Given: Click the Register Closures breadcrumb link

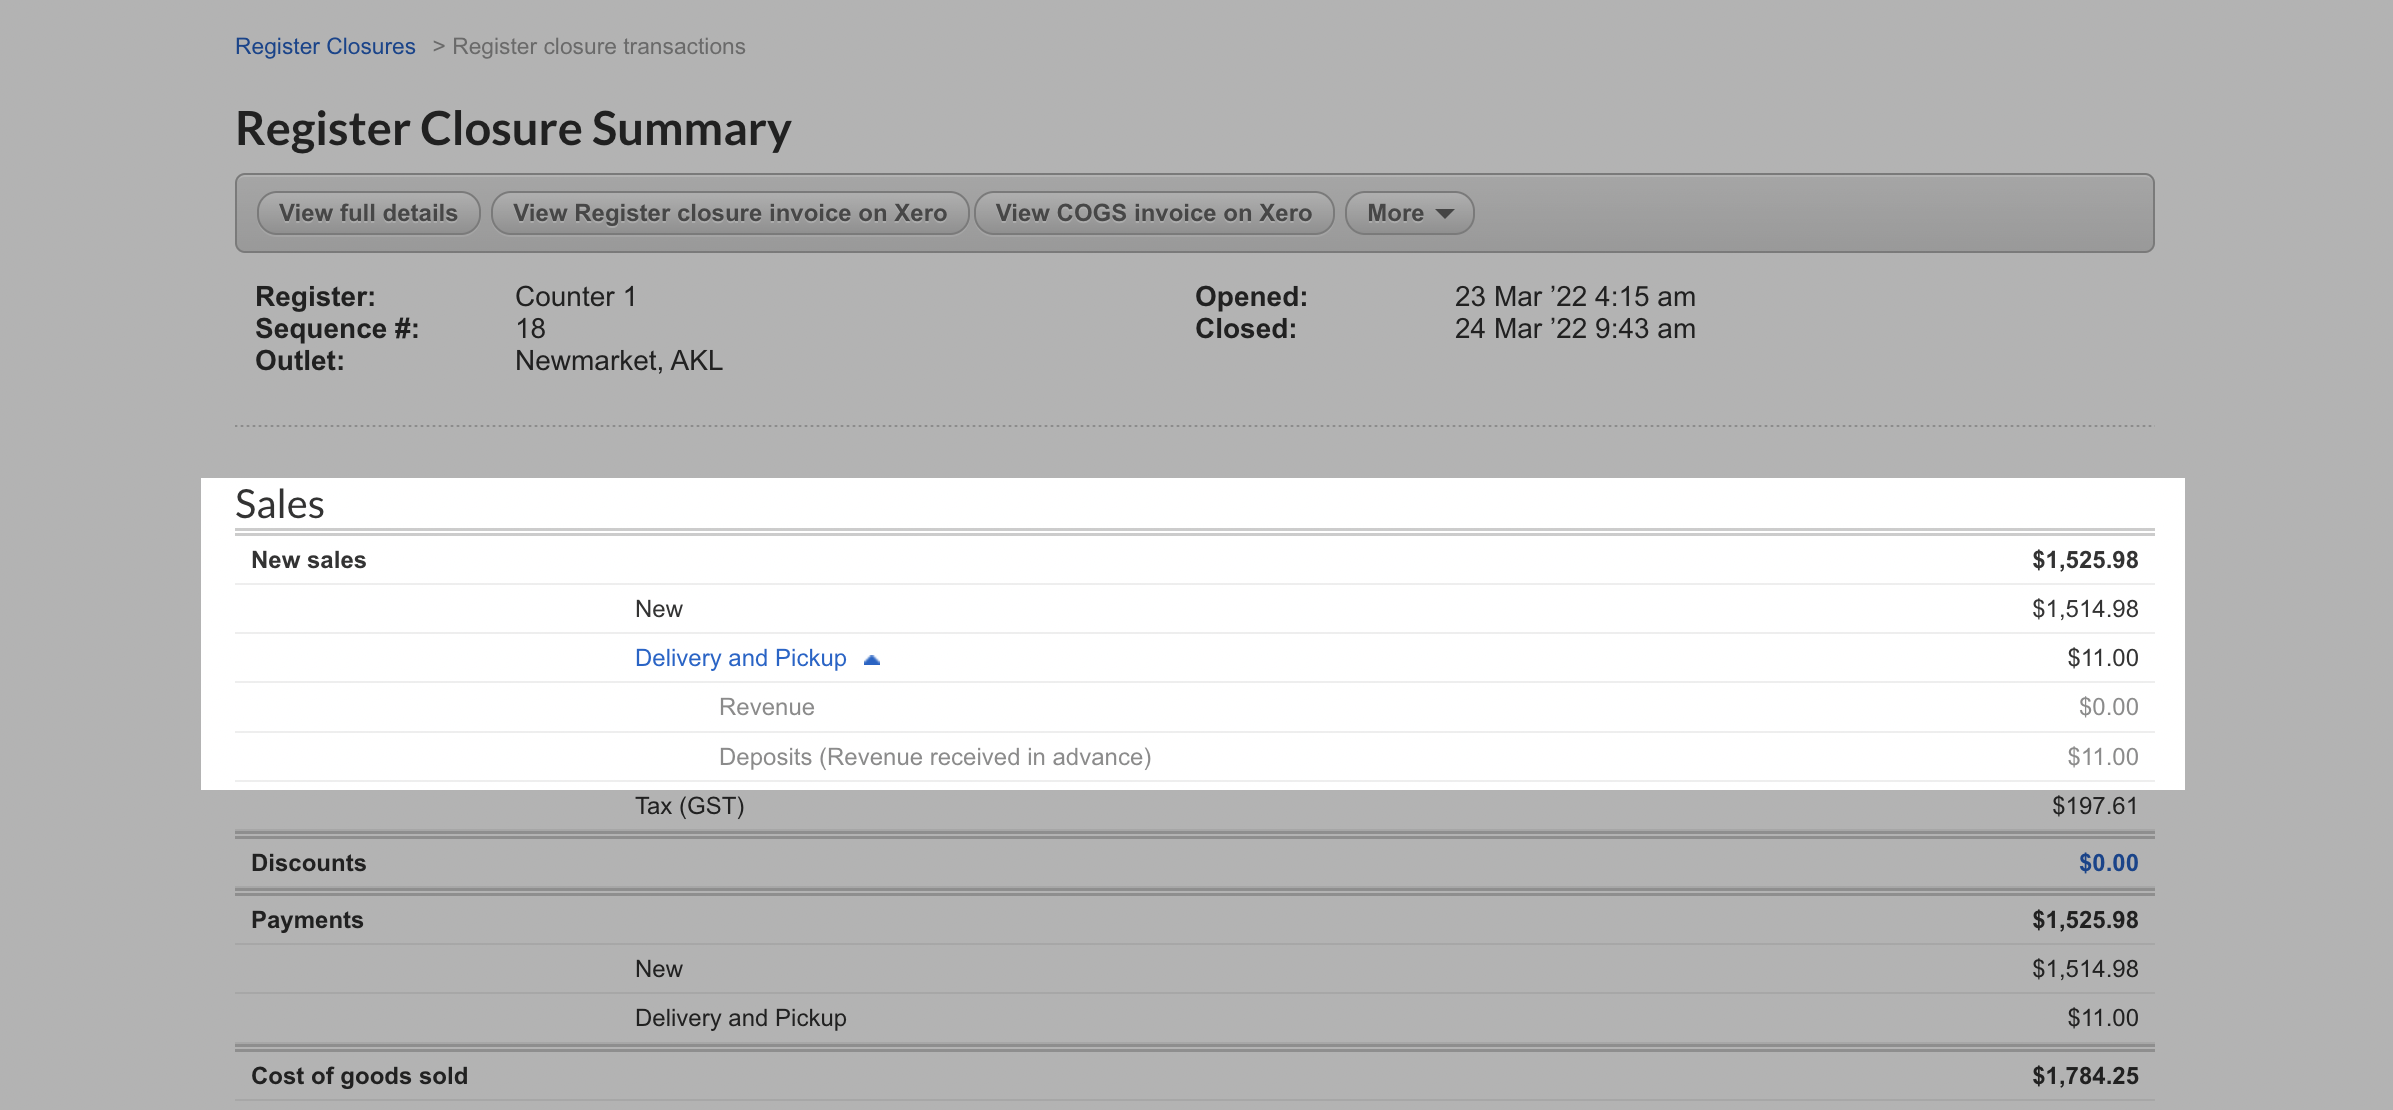Looking at the screenshot, I should coord(325,47).
